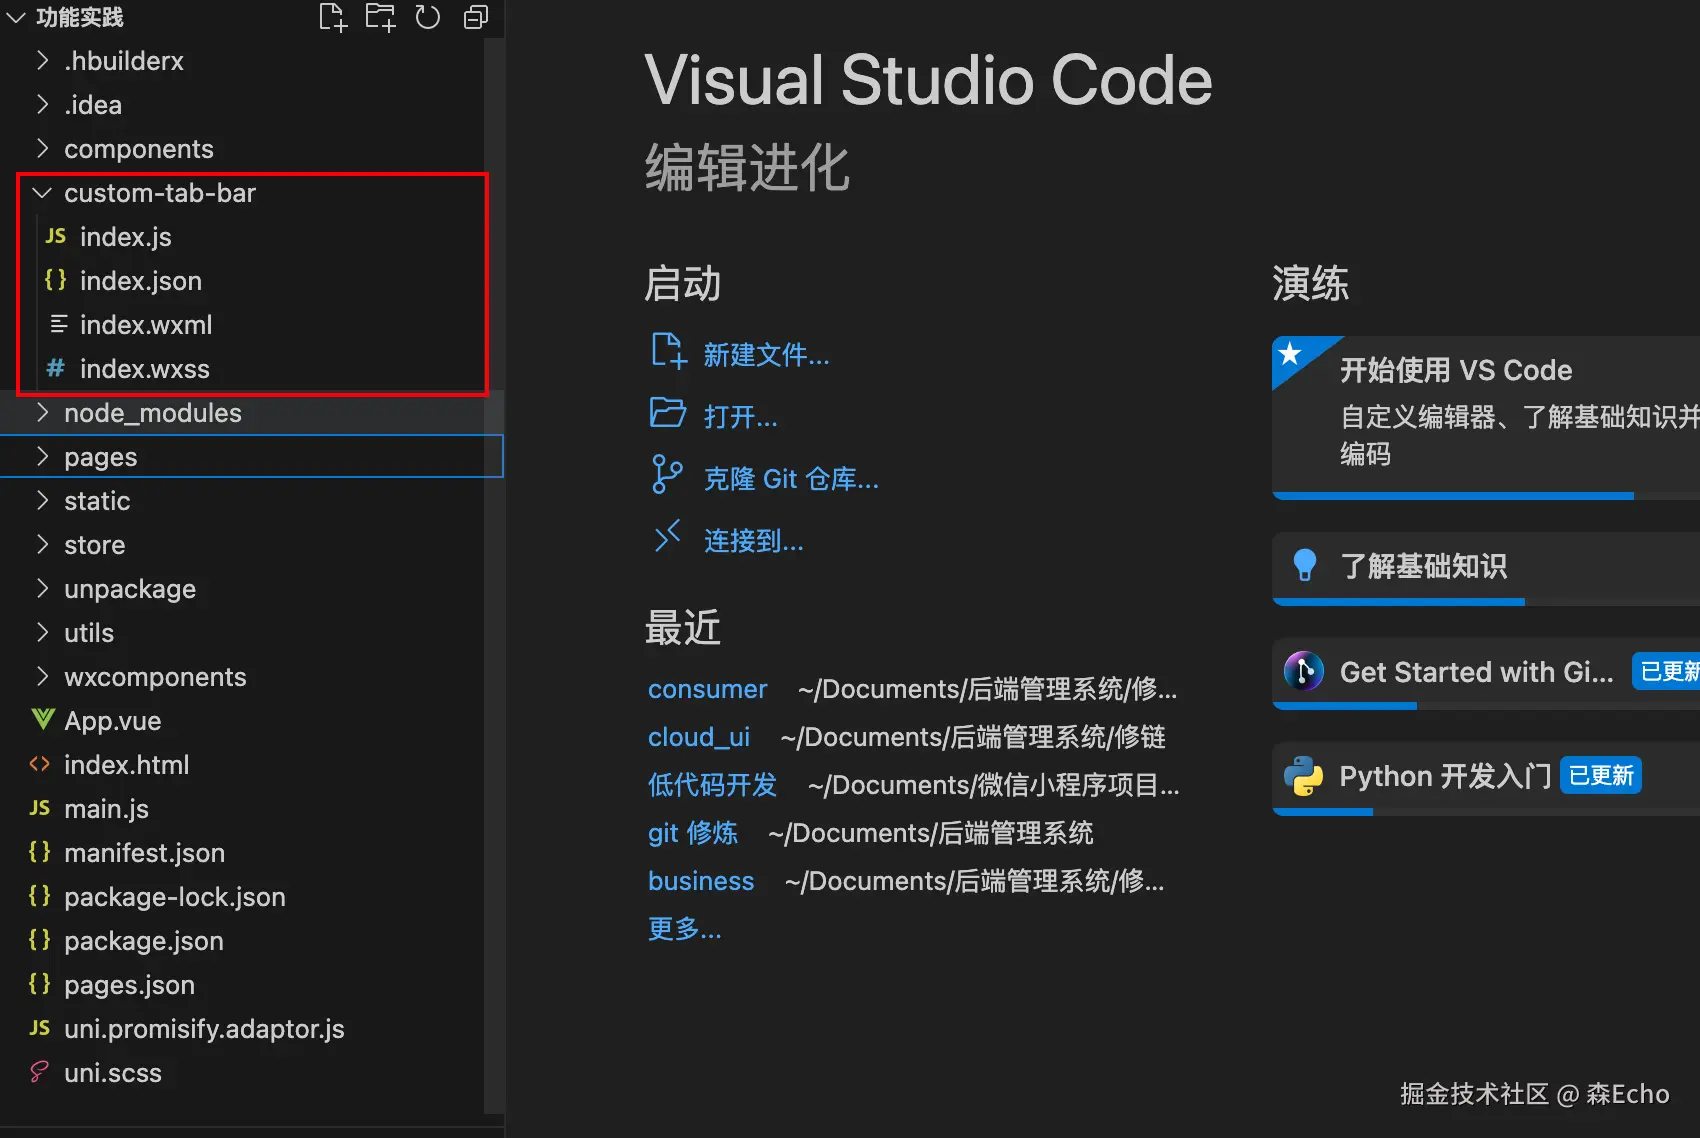The height and width of the screenshot is (1138, 1700).
Task: Click the Sass icon beside uni.scss
Action: (x=40, y=1072)
